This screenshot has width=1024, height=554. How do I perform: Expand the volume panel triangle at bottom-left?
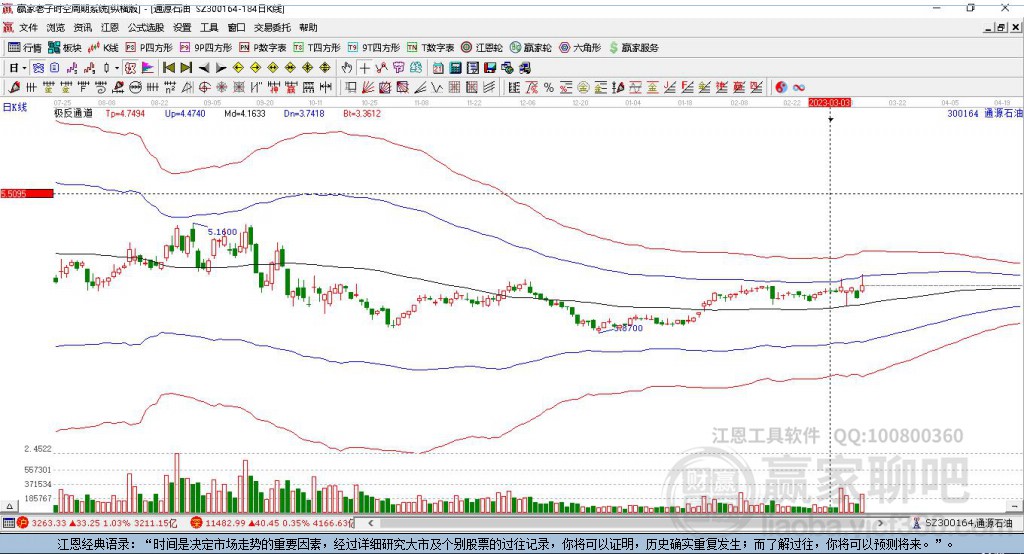[x=9, y=506]
